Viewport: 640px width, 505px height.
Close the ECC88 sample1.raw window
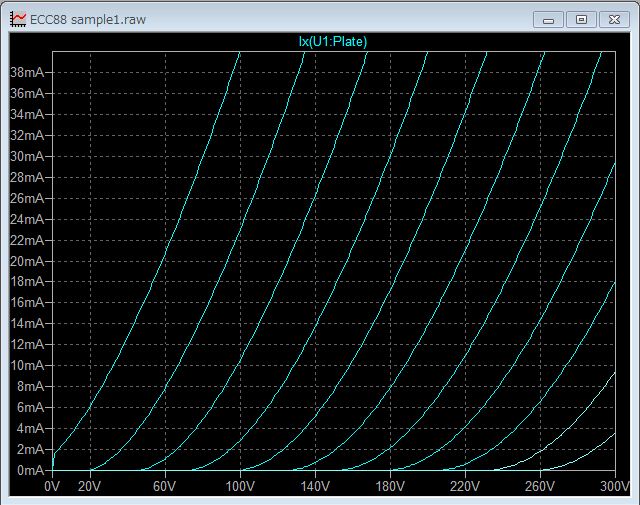[x=614, y=19]
